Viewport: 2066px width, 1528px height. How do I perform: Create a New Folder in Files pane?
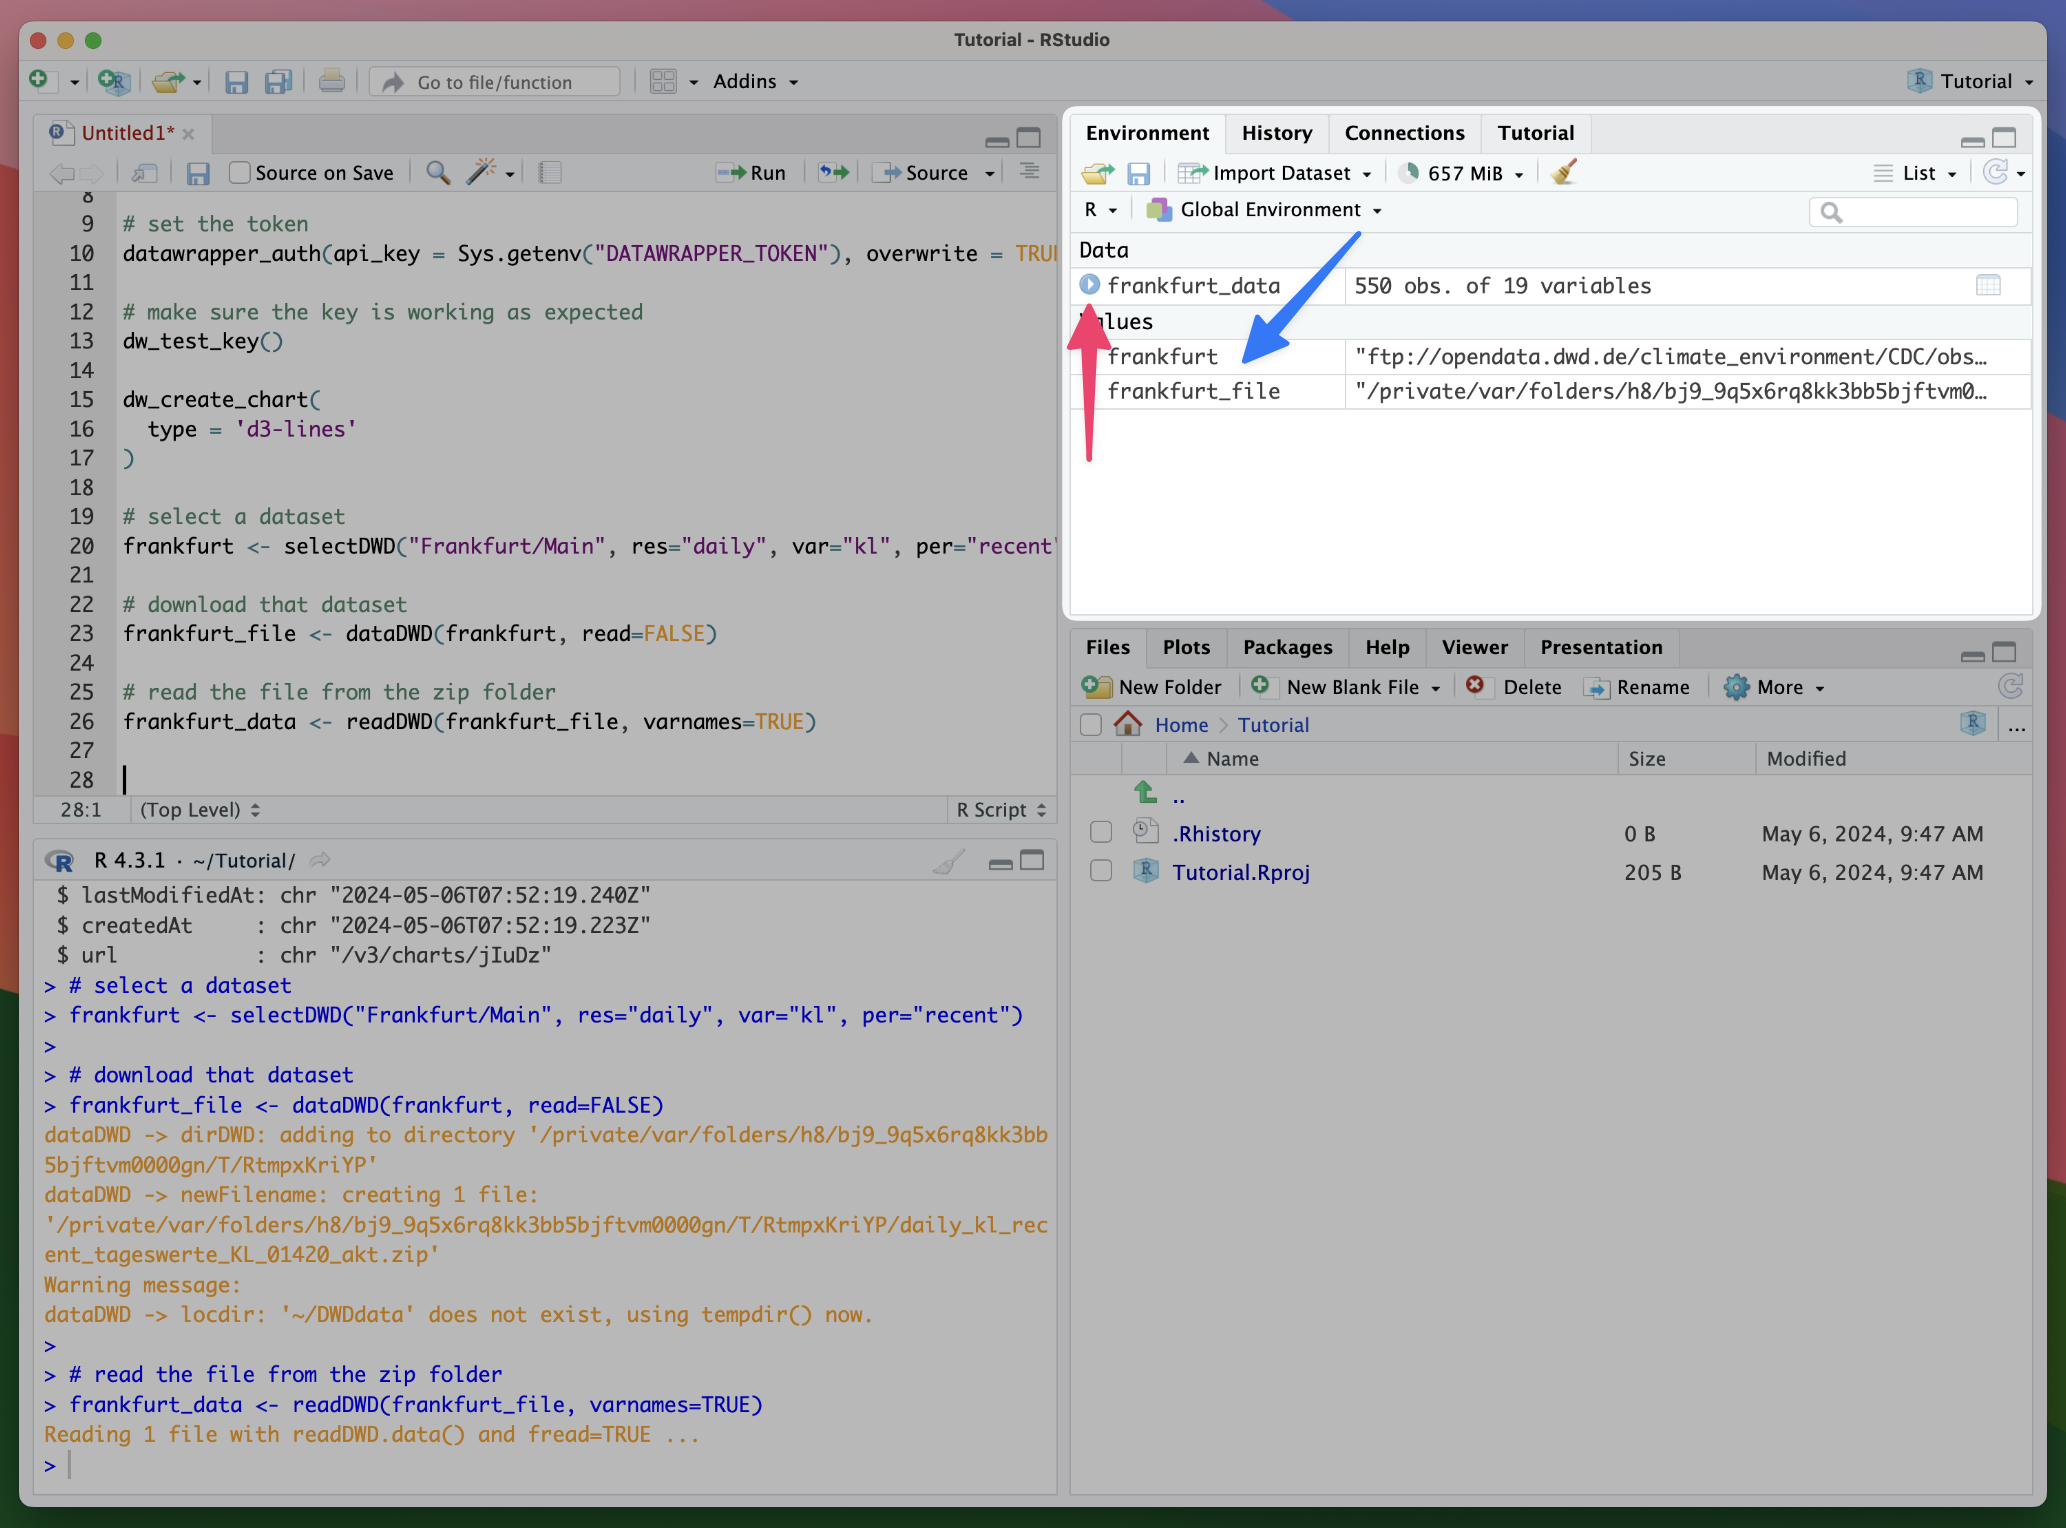pos(1152,687)
